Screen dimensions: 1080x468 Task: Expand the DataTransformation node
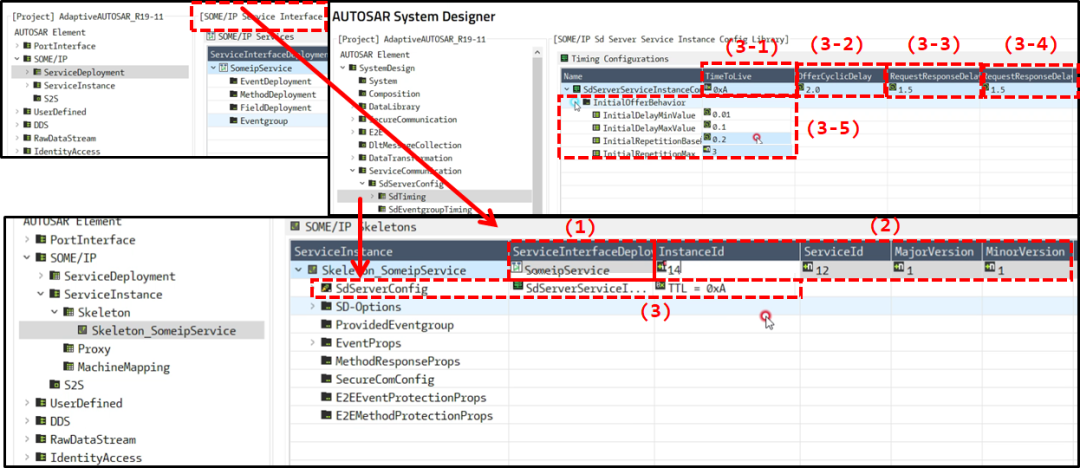click(353, 158)
